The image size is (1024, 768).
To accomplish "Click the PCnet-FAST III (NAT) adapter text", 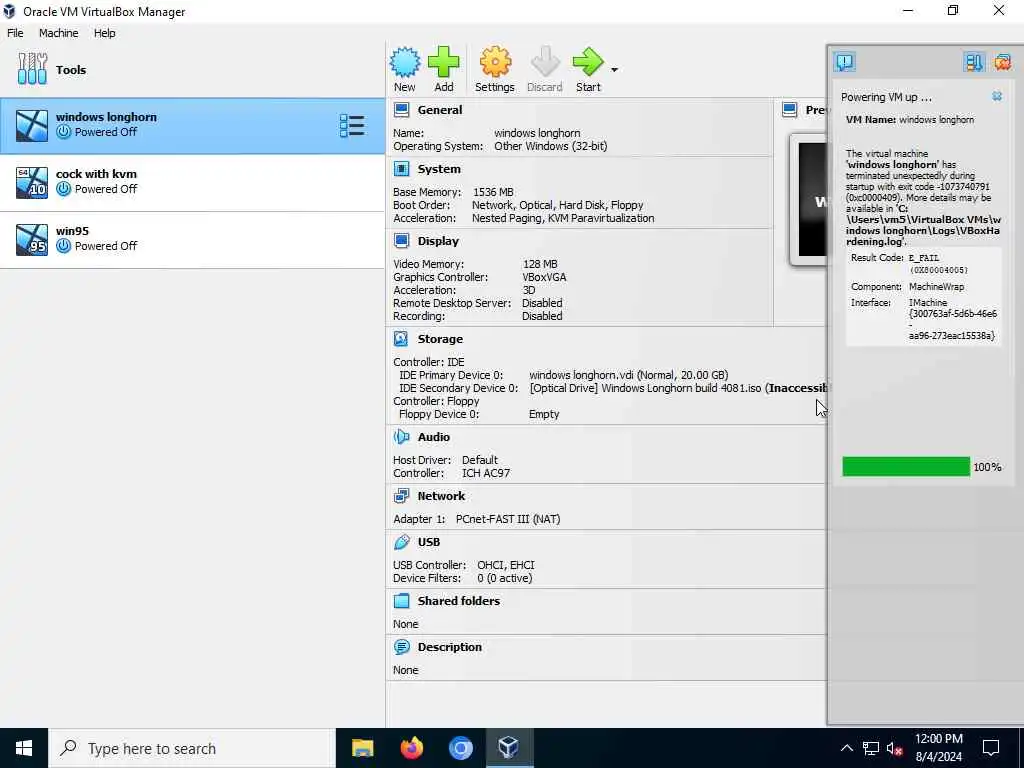I will [x=508, y=519].
